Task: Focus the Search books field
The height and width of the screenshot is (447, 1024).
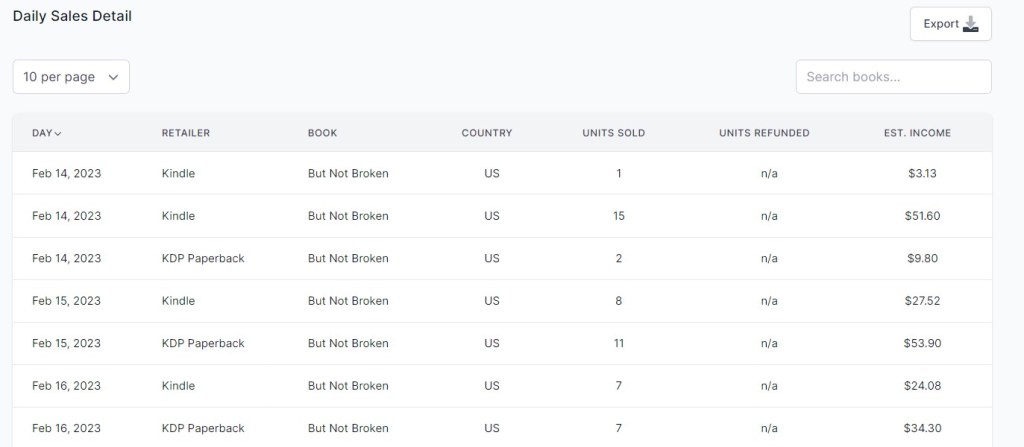Action: click(x=893, y=77)
